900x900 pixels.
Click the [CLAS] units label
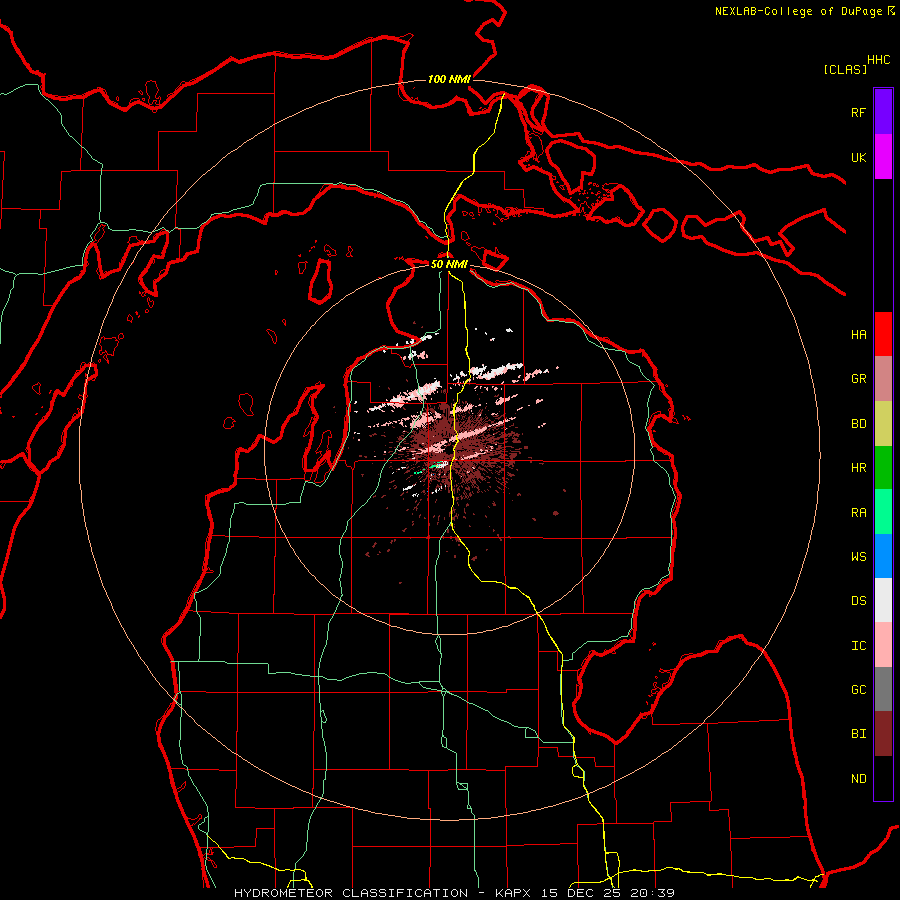click(845, 69)
